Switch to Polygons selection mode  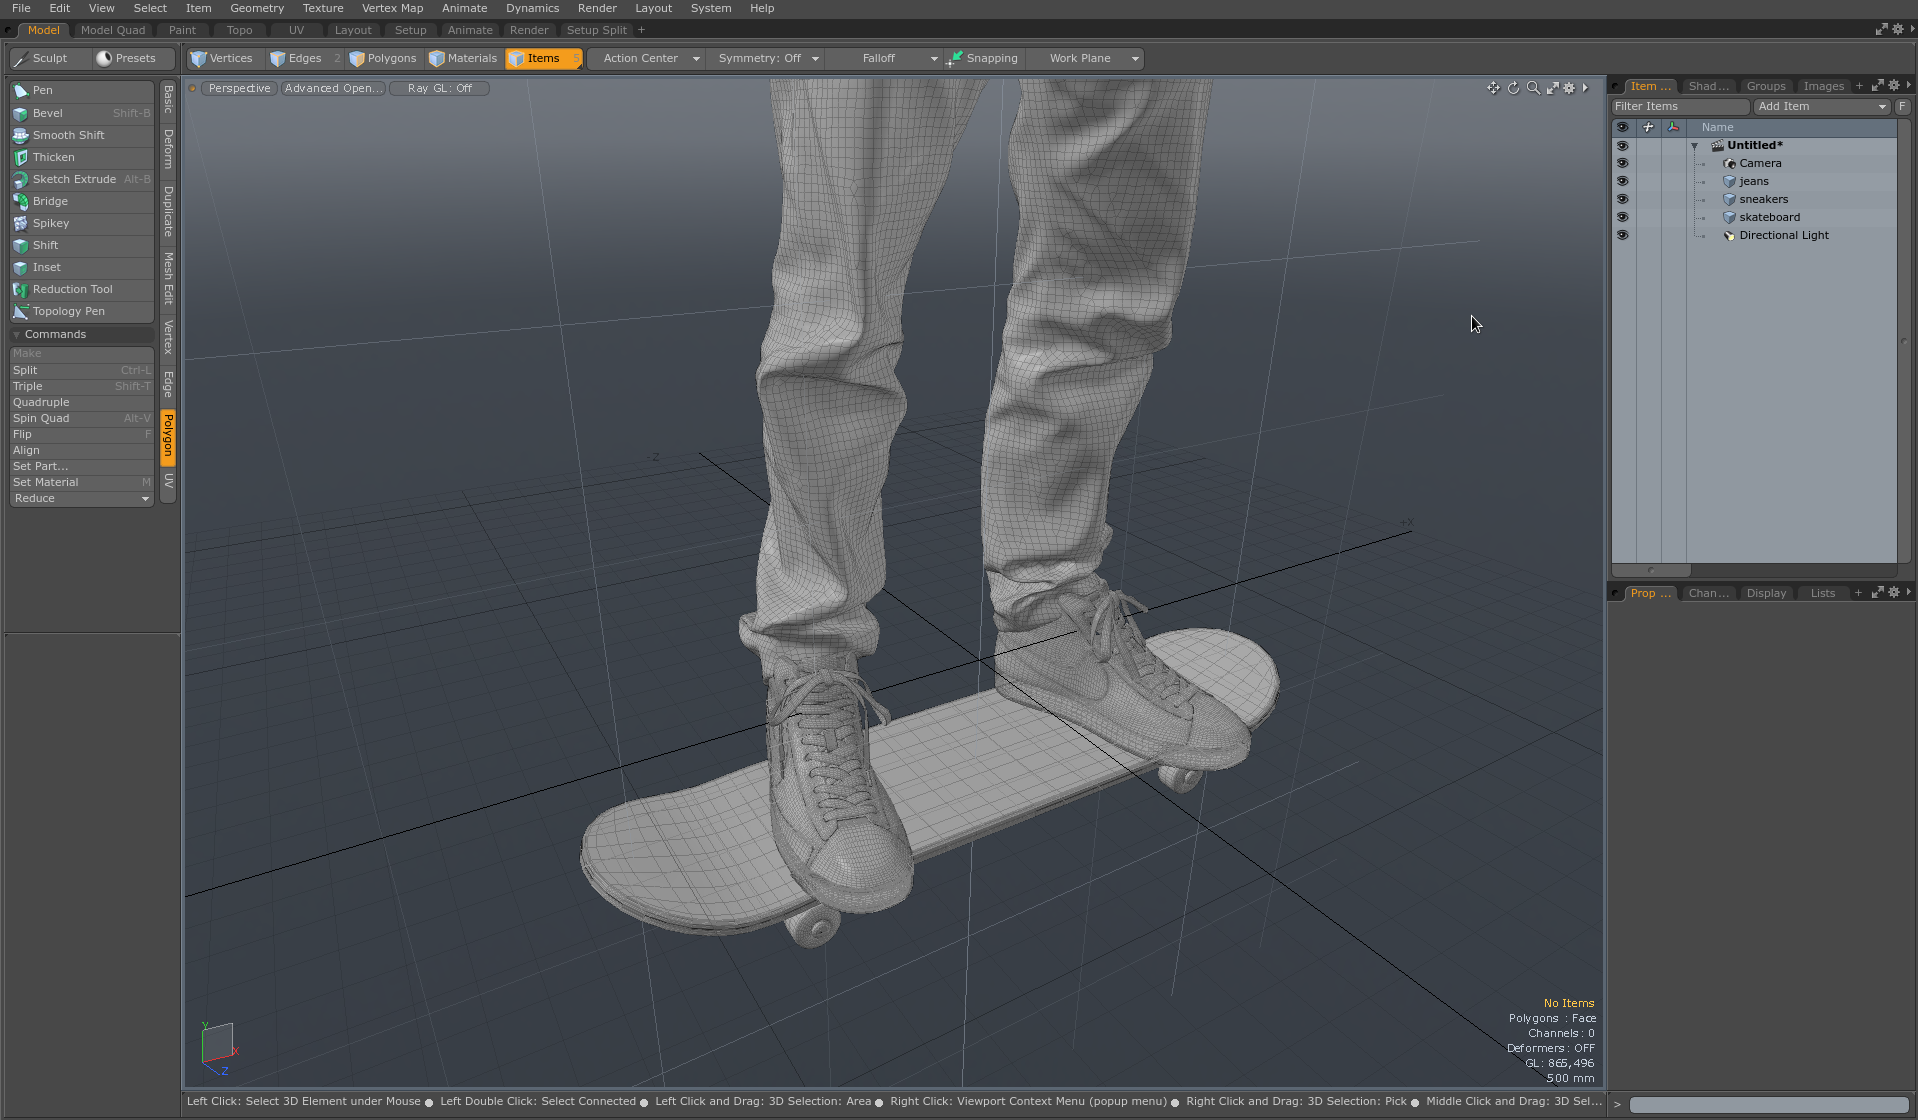[383, 58]
